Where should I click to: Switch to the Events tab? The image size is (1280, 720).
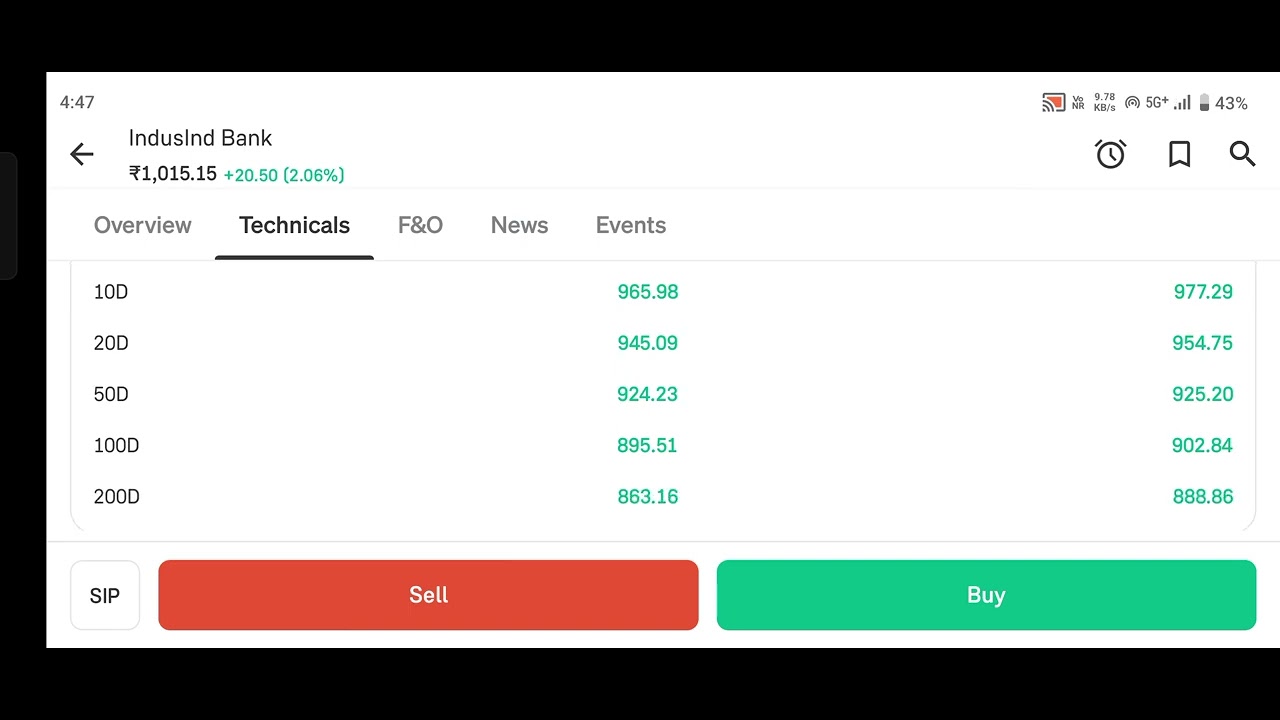point(631,225)
